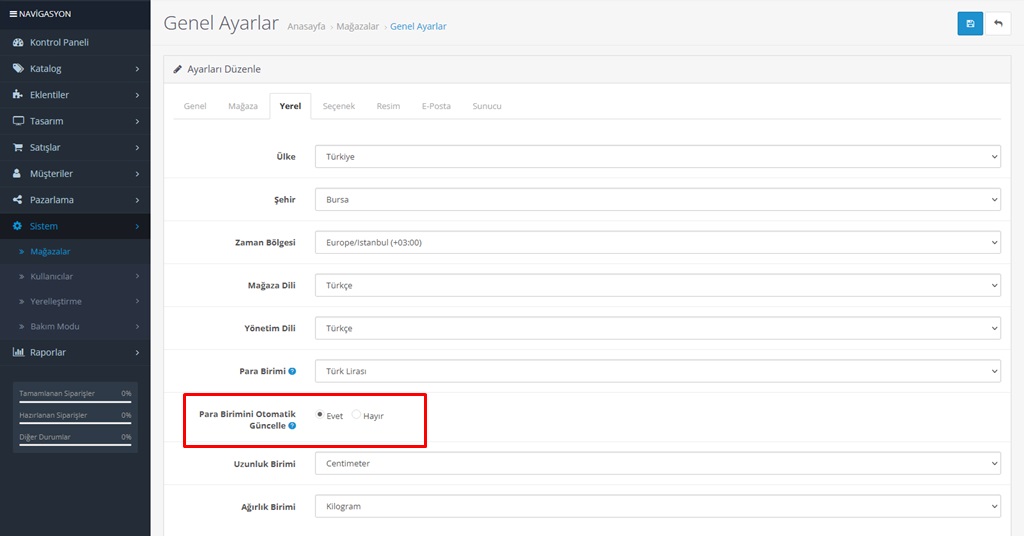Click the Müşteriler user icon
This screenshot has width=1024, height=536.
coord(18,174)
